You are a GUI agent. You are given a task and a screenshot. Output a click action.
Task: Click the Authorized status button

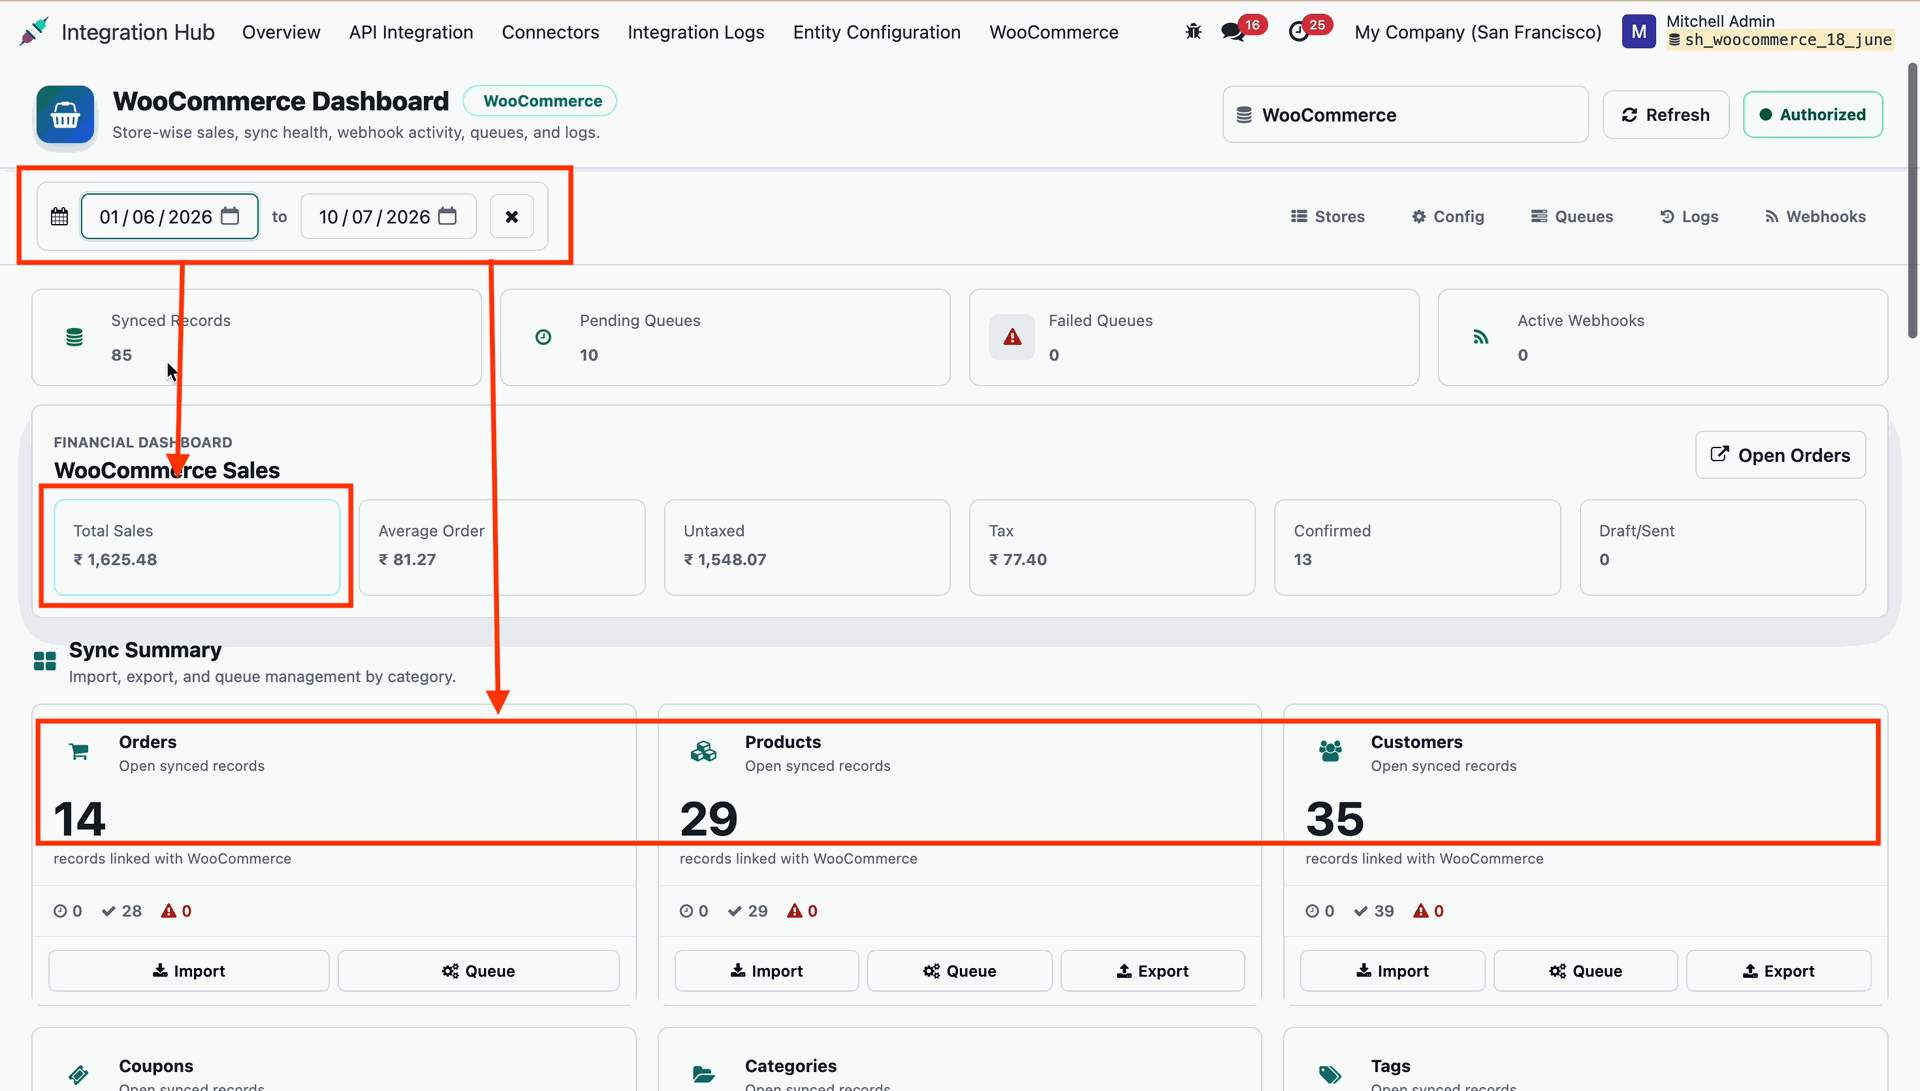click(x=1813, y=115)
